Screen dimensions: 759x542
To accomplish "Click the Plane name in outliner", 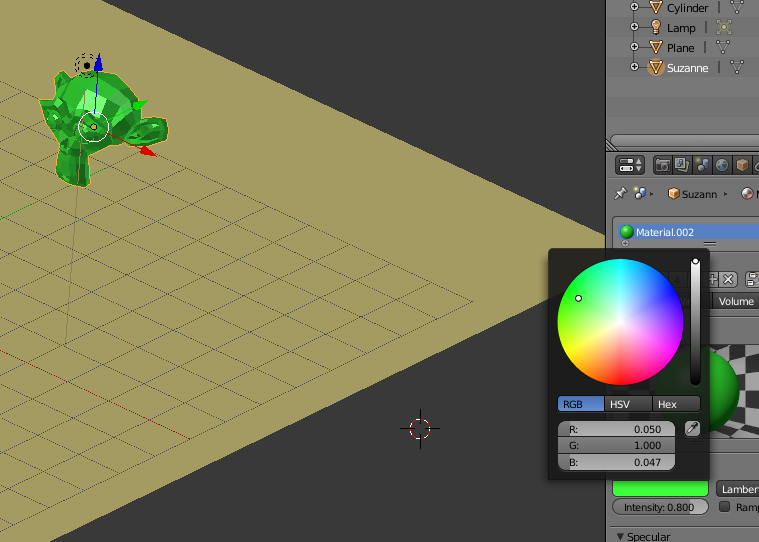I will coord(681,48).
